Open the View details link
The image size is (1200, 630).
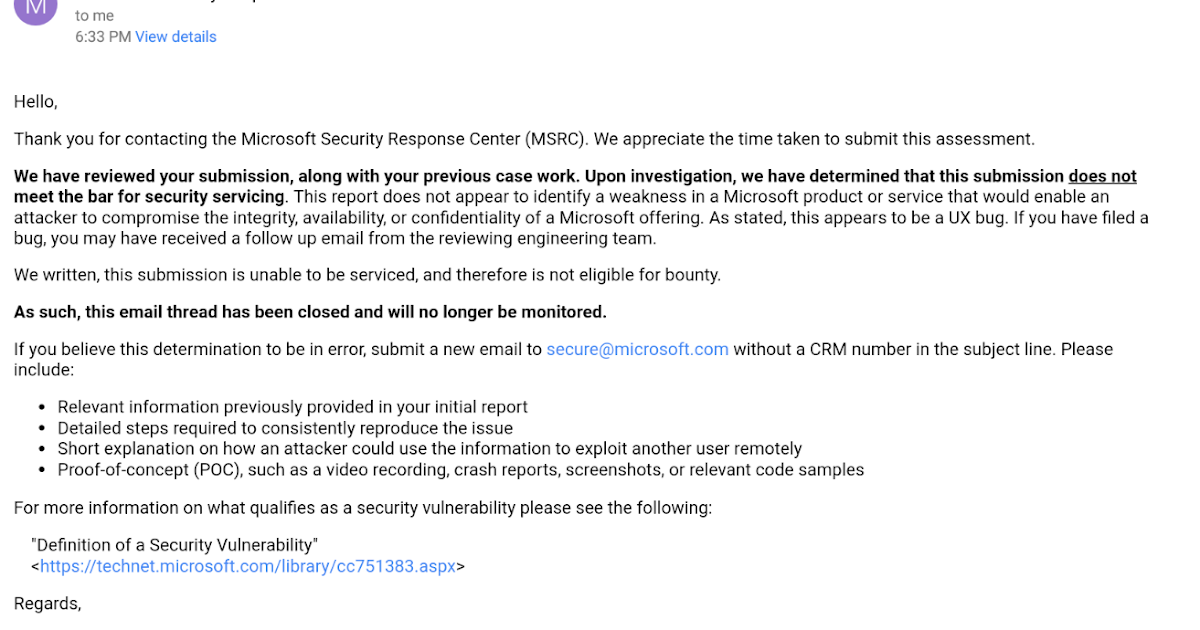tap(176, 37)
